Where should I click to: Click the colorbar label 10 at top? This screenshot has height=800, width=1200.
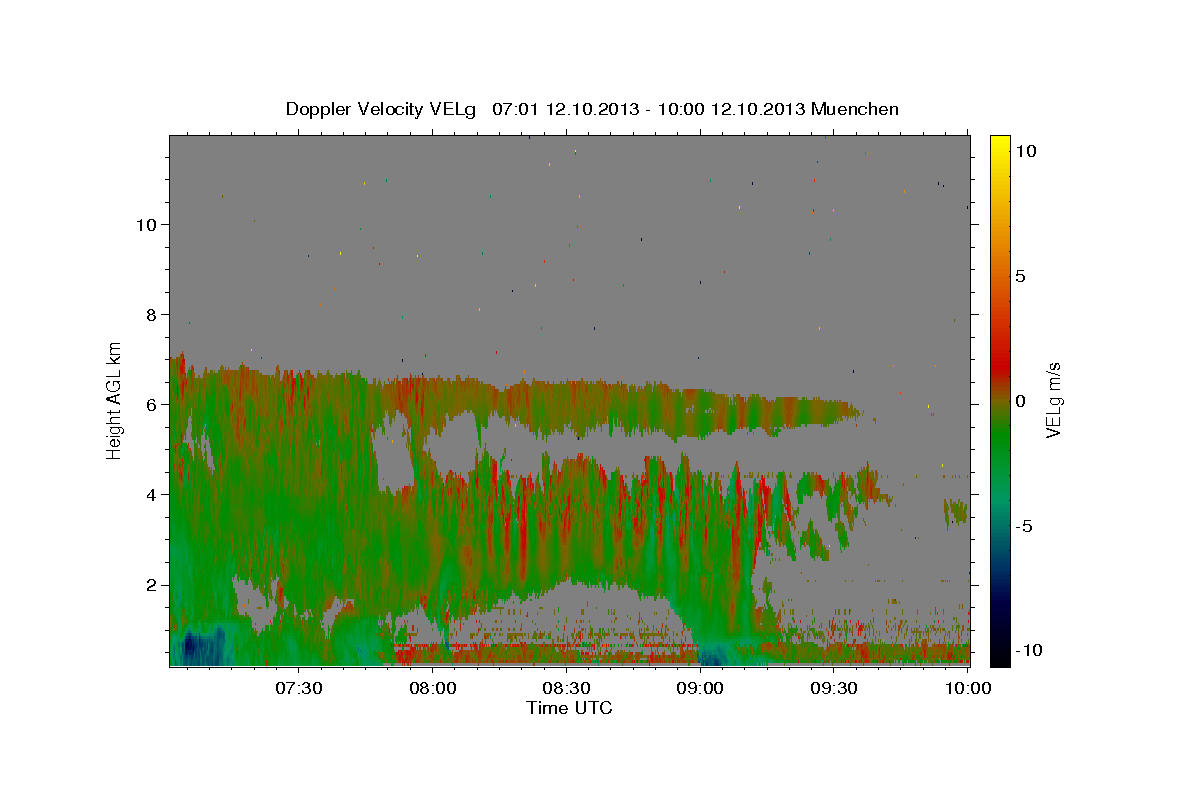coord(1027,150)
